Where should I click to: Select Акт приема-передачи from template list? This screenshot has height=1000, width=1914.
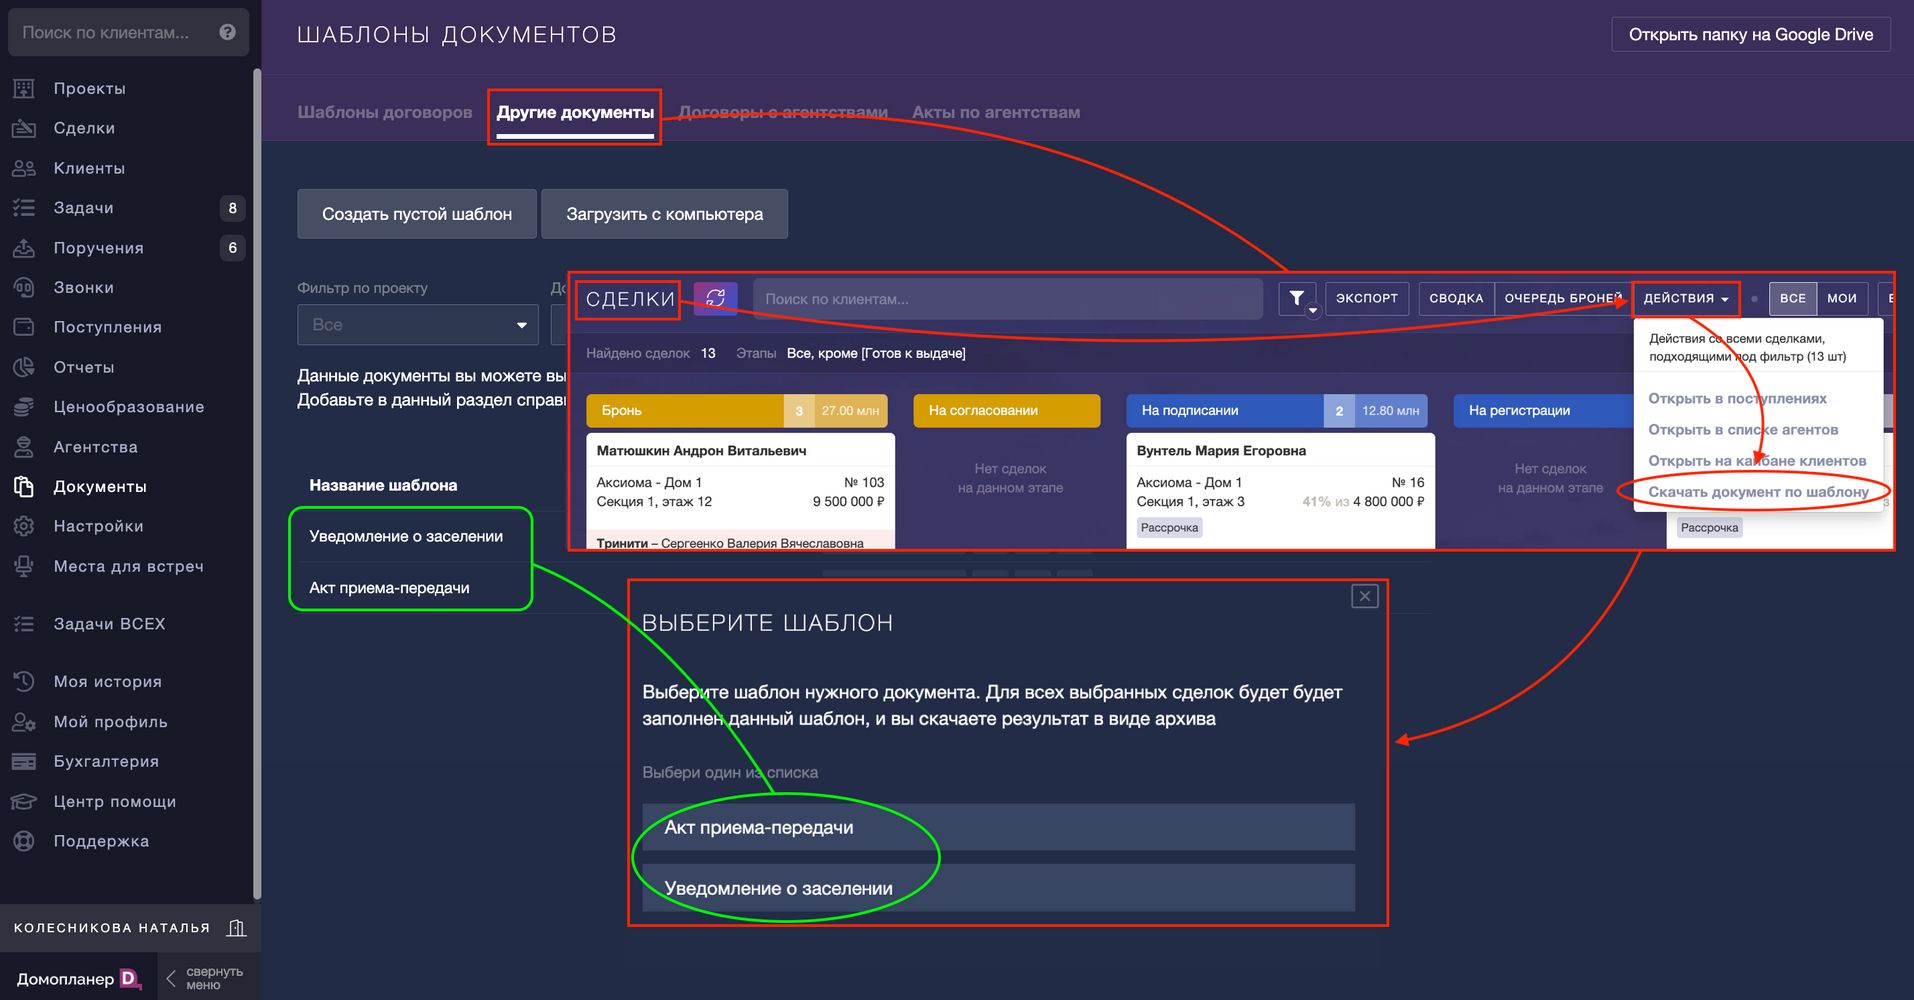997,827
